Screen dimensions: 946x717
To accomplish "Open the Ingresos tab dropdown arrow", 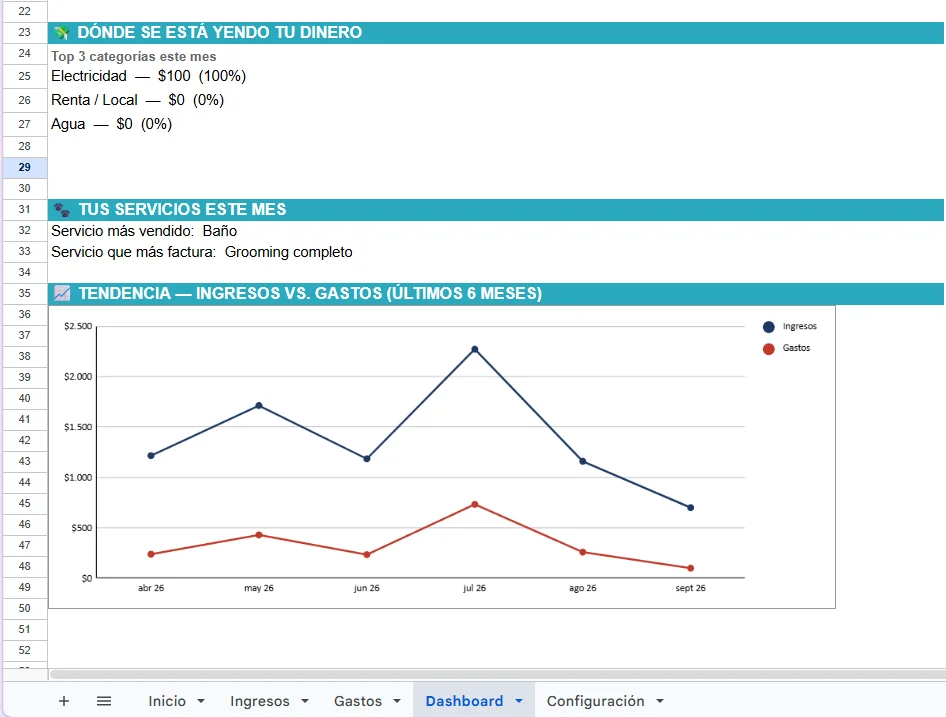I will (305, 701).
